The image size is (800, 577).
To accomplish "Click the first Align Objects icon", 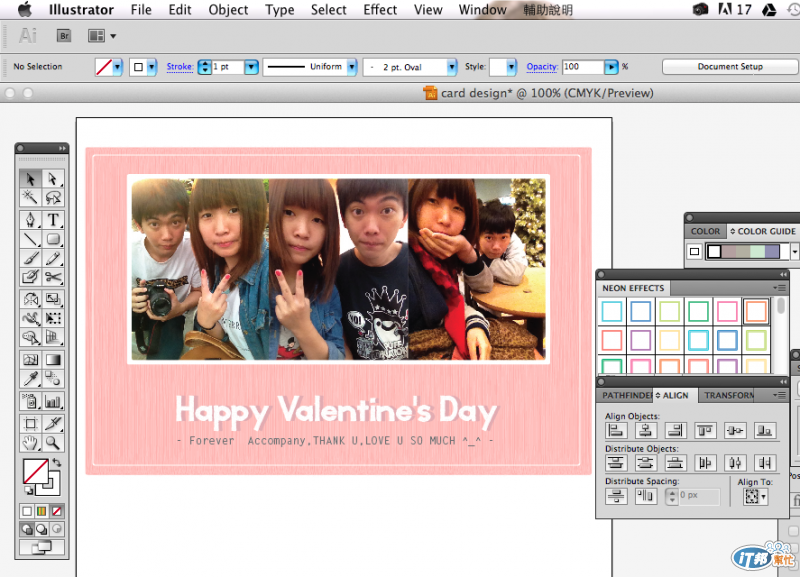I will [617, 430].
